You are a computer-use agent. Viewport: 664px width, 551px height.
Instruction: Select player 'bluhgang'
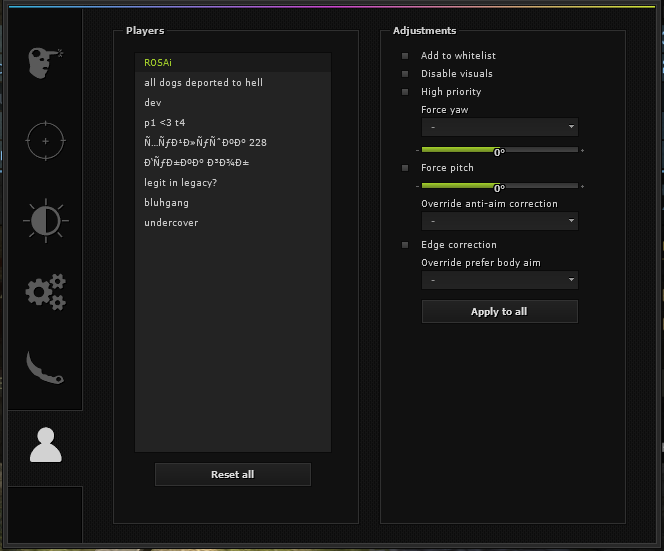pyautogui.click(x=233, y=202)
